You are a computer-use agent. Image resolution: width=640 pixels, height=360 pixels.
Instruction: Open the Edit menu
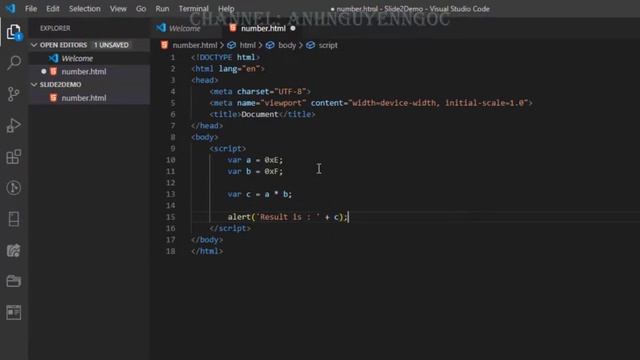tap(52, 9)
